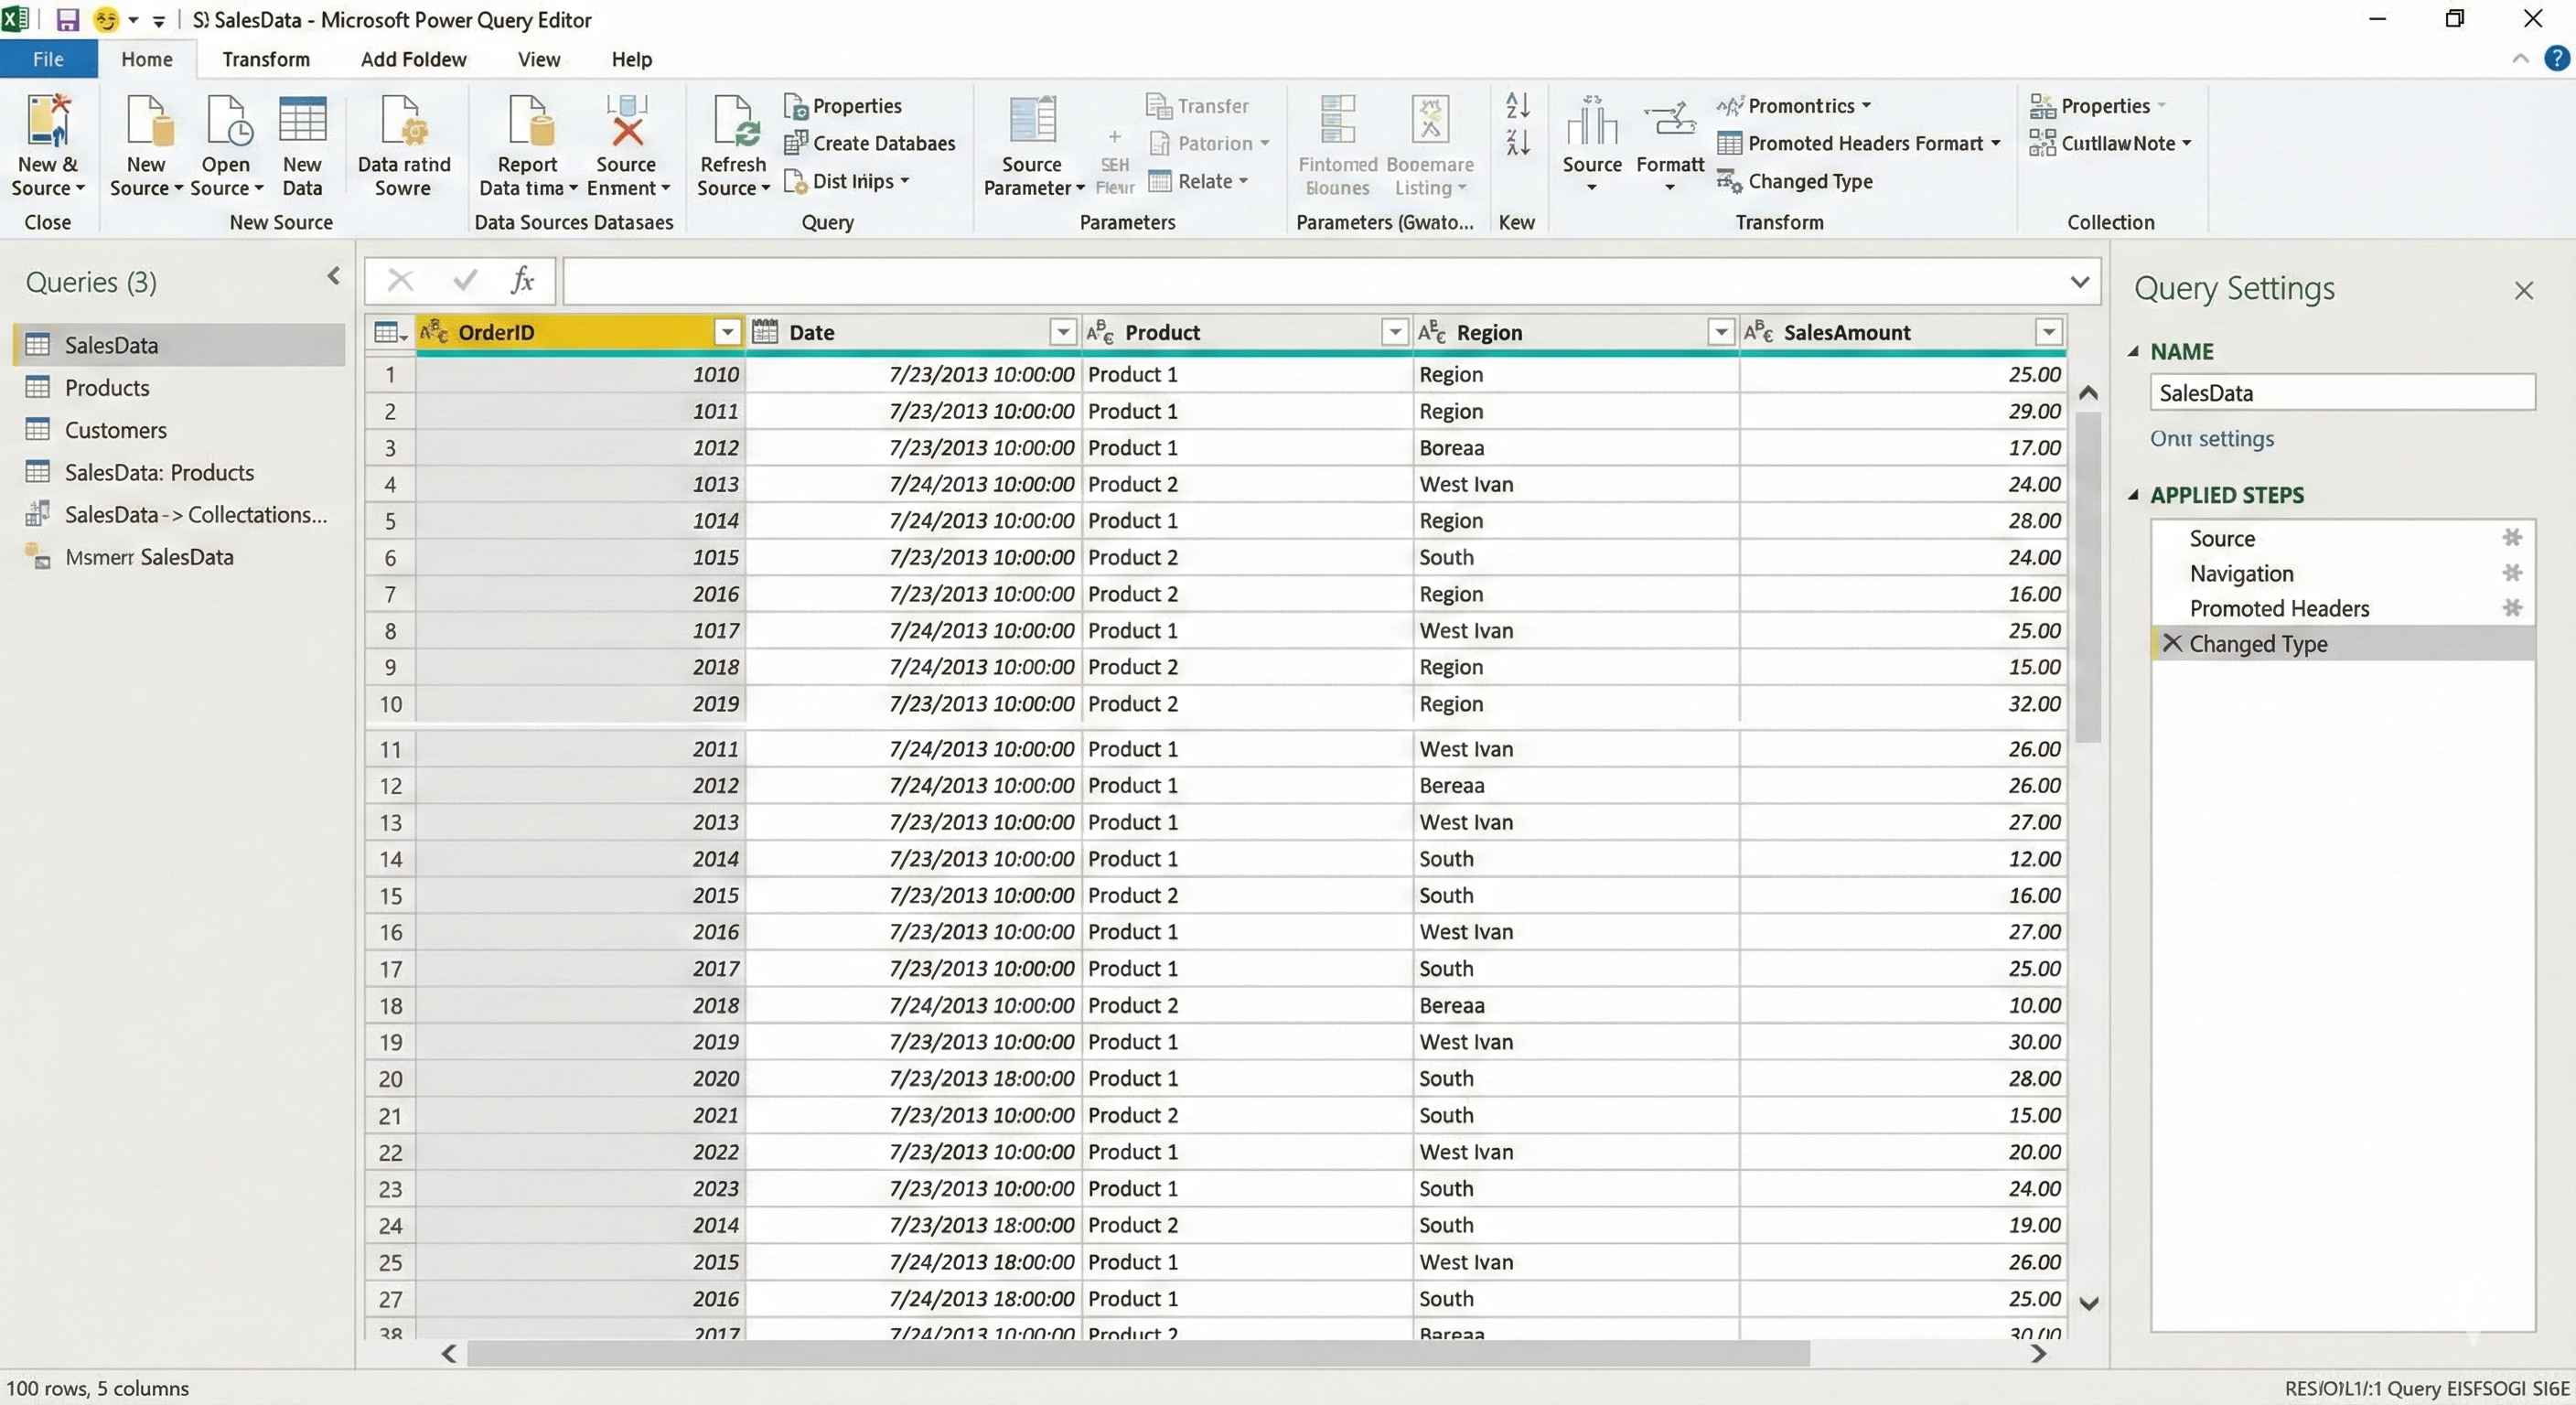The height and width of the screenshot is (1405, 2576).
Task: Collapse the APPLIED STEPS section
Action: click(2135, 494)
